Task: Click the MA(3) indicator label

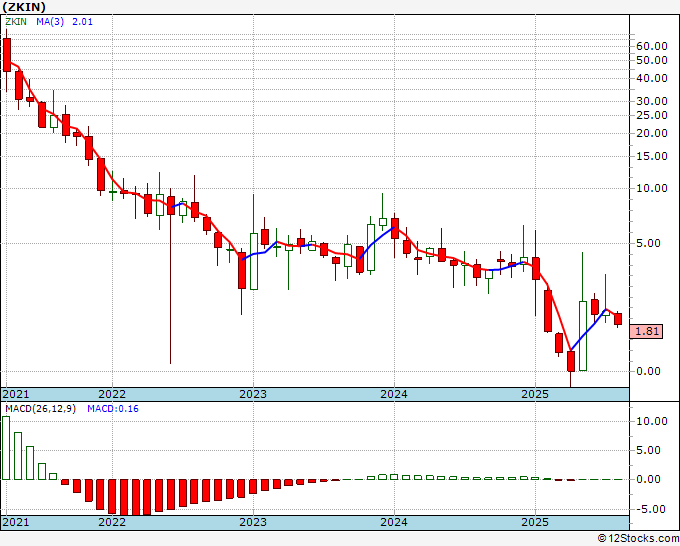Action: [x=50, y=22]
